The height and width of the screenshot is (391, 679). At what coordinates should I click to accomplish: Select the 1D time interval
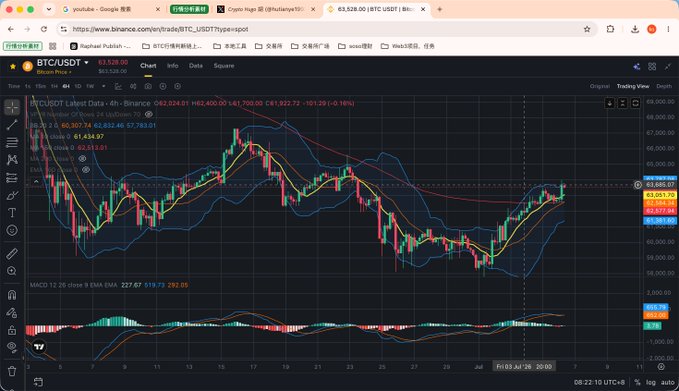click(78, 86)
